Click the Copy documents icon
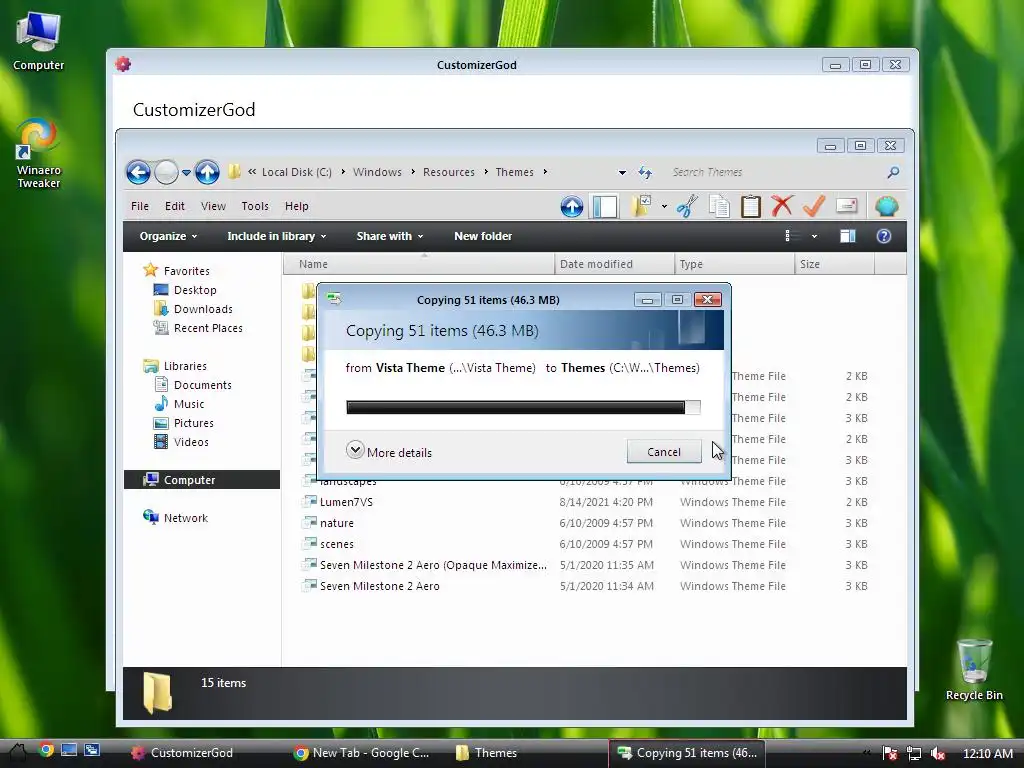This screenshot has width=1024, height=768. (719, 206)
